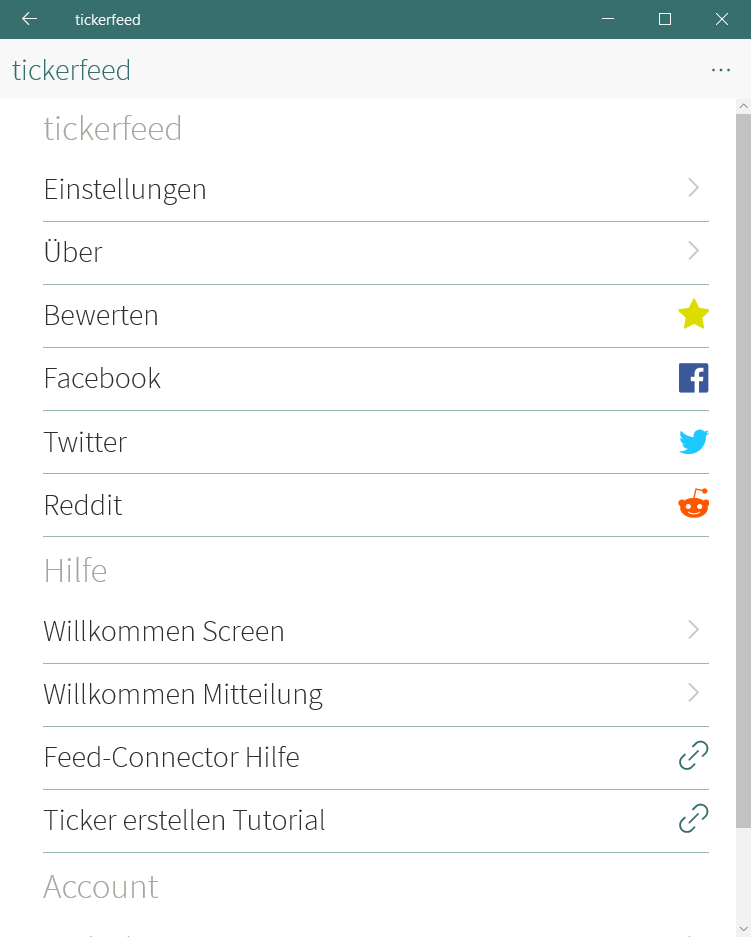Open Willkommen Mitteilung chevron
The image size is (751, 937).
[693, 693]
